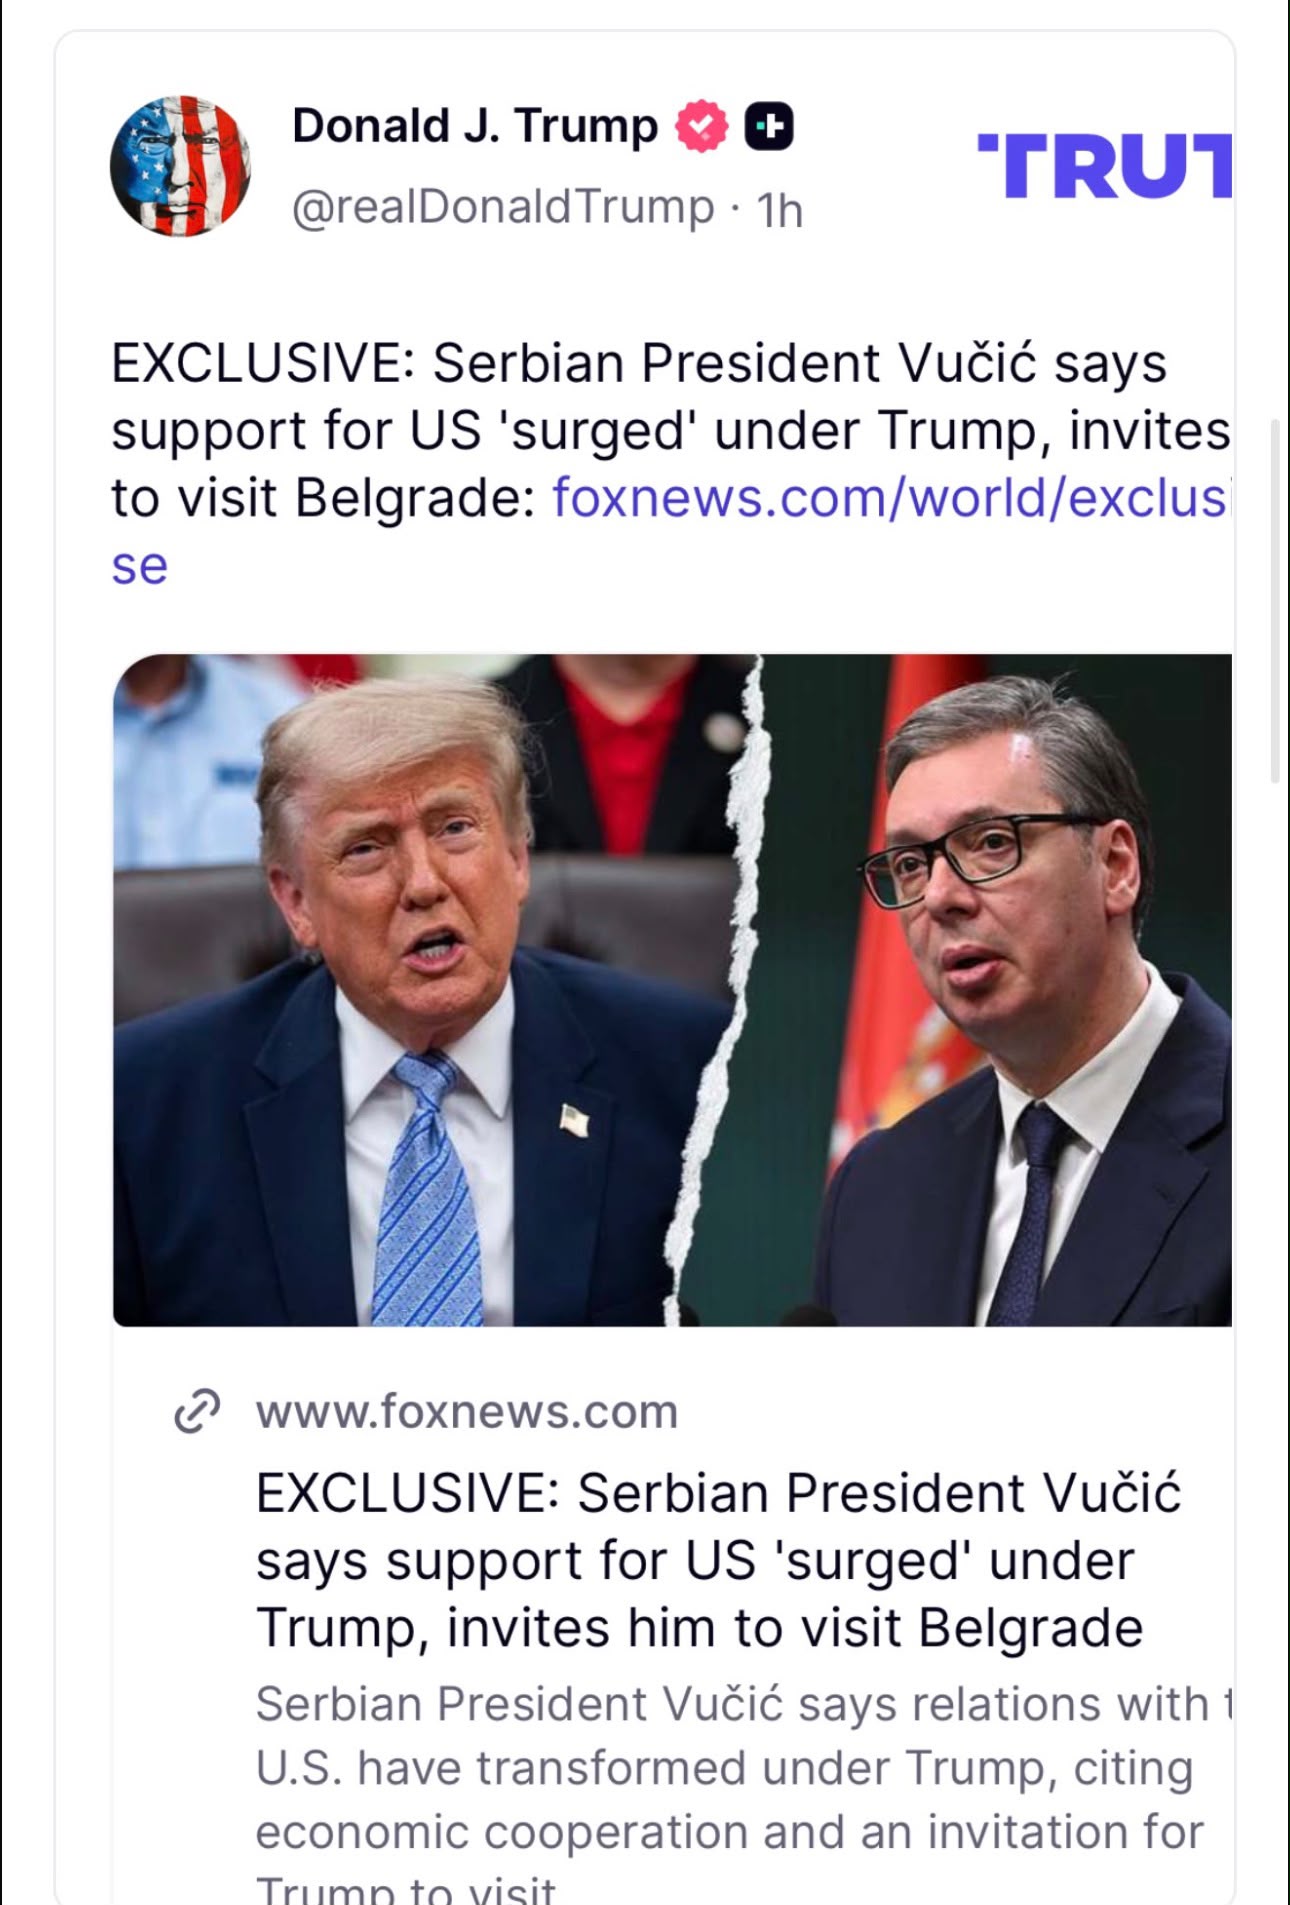The width and height of the screenshot is (1290, 1905).
Task: Open the @realDonaldTrump handle
Action: click(x=503, y=208)
